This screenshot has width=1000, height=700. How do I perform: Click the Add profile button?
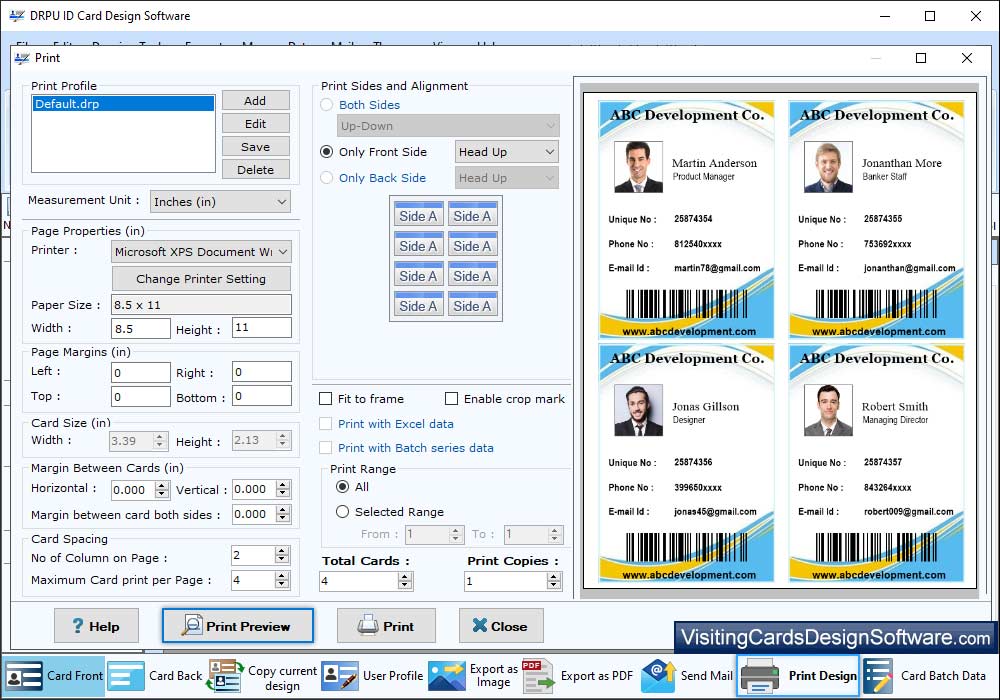pos(255,101)
